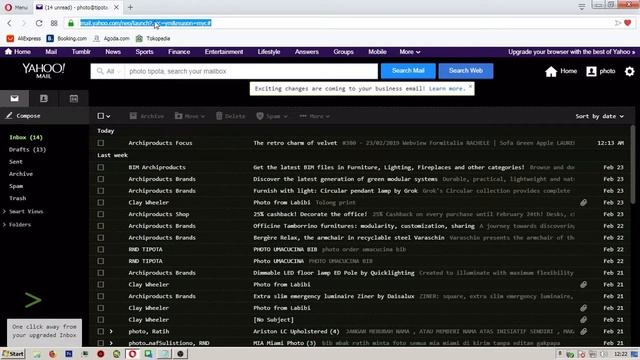Click the browser address bar URL
Screen dimensions: 640x360
(x=146, y=23)
